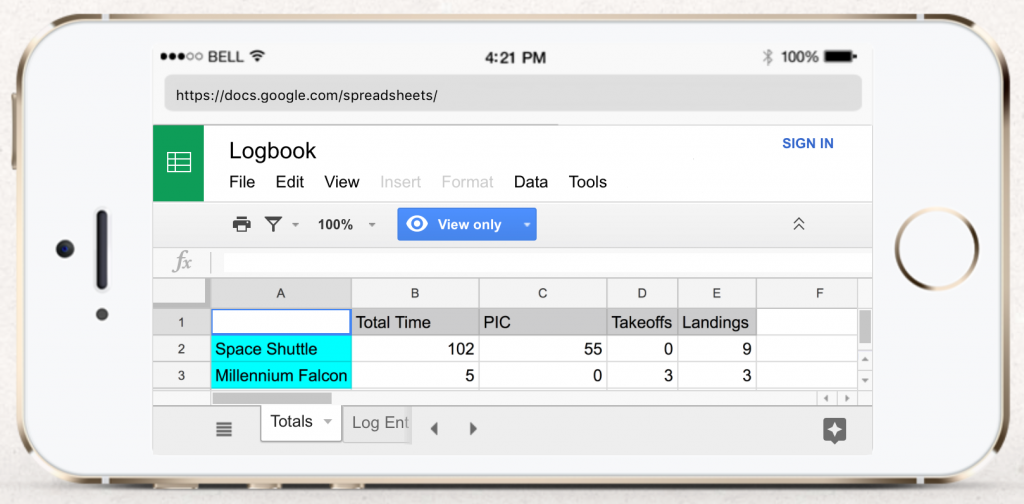
Task: Select the Takeoffs header cell
Action: point(642,322)
